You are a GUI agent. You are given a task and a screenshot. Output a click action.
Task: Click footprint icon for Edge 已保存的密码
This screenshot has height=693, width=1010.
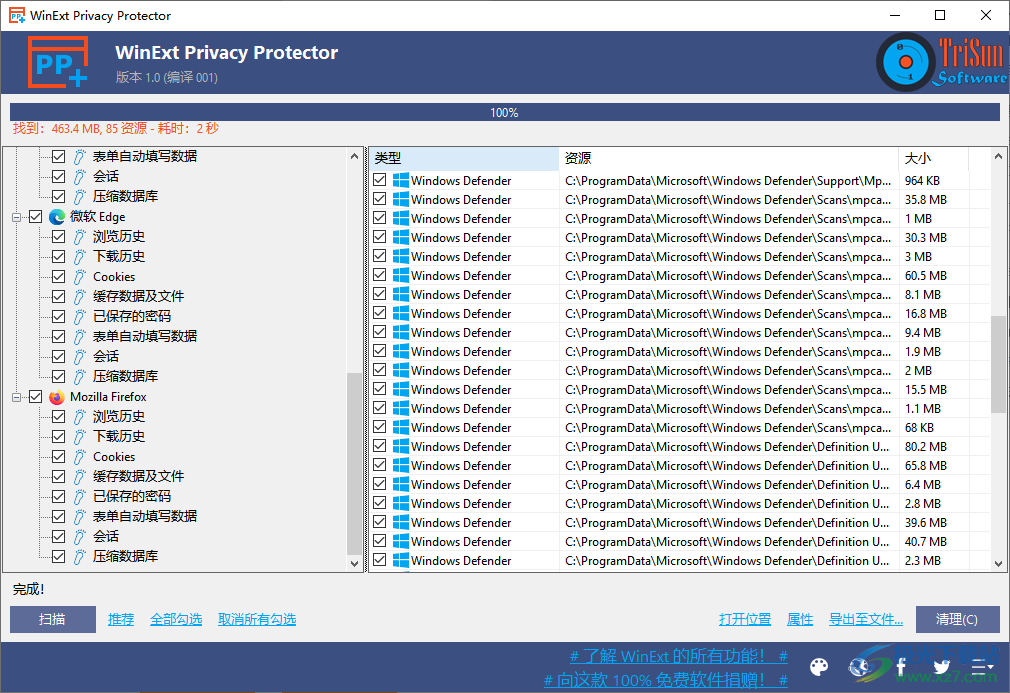point(79,317)
